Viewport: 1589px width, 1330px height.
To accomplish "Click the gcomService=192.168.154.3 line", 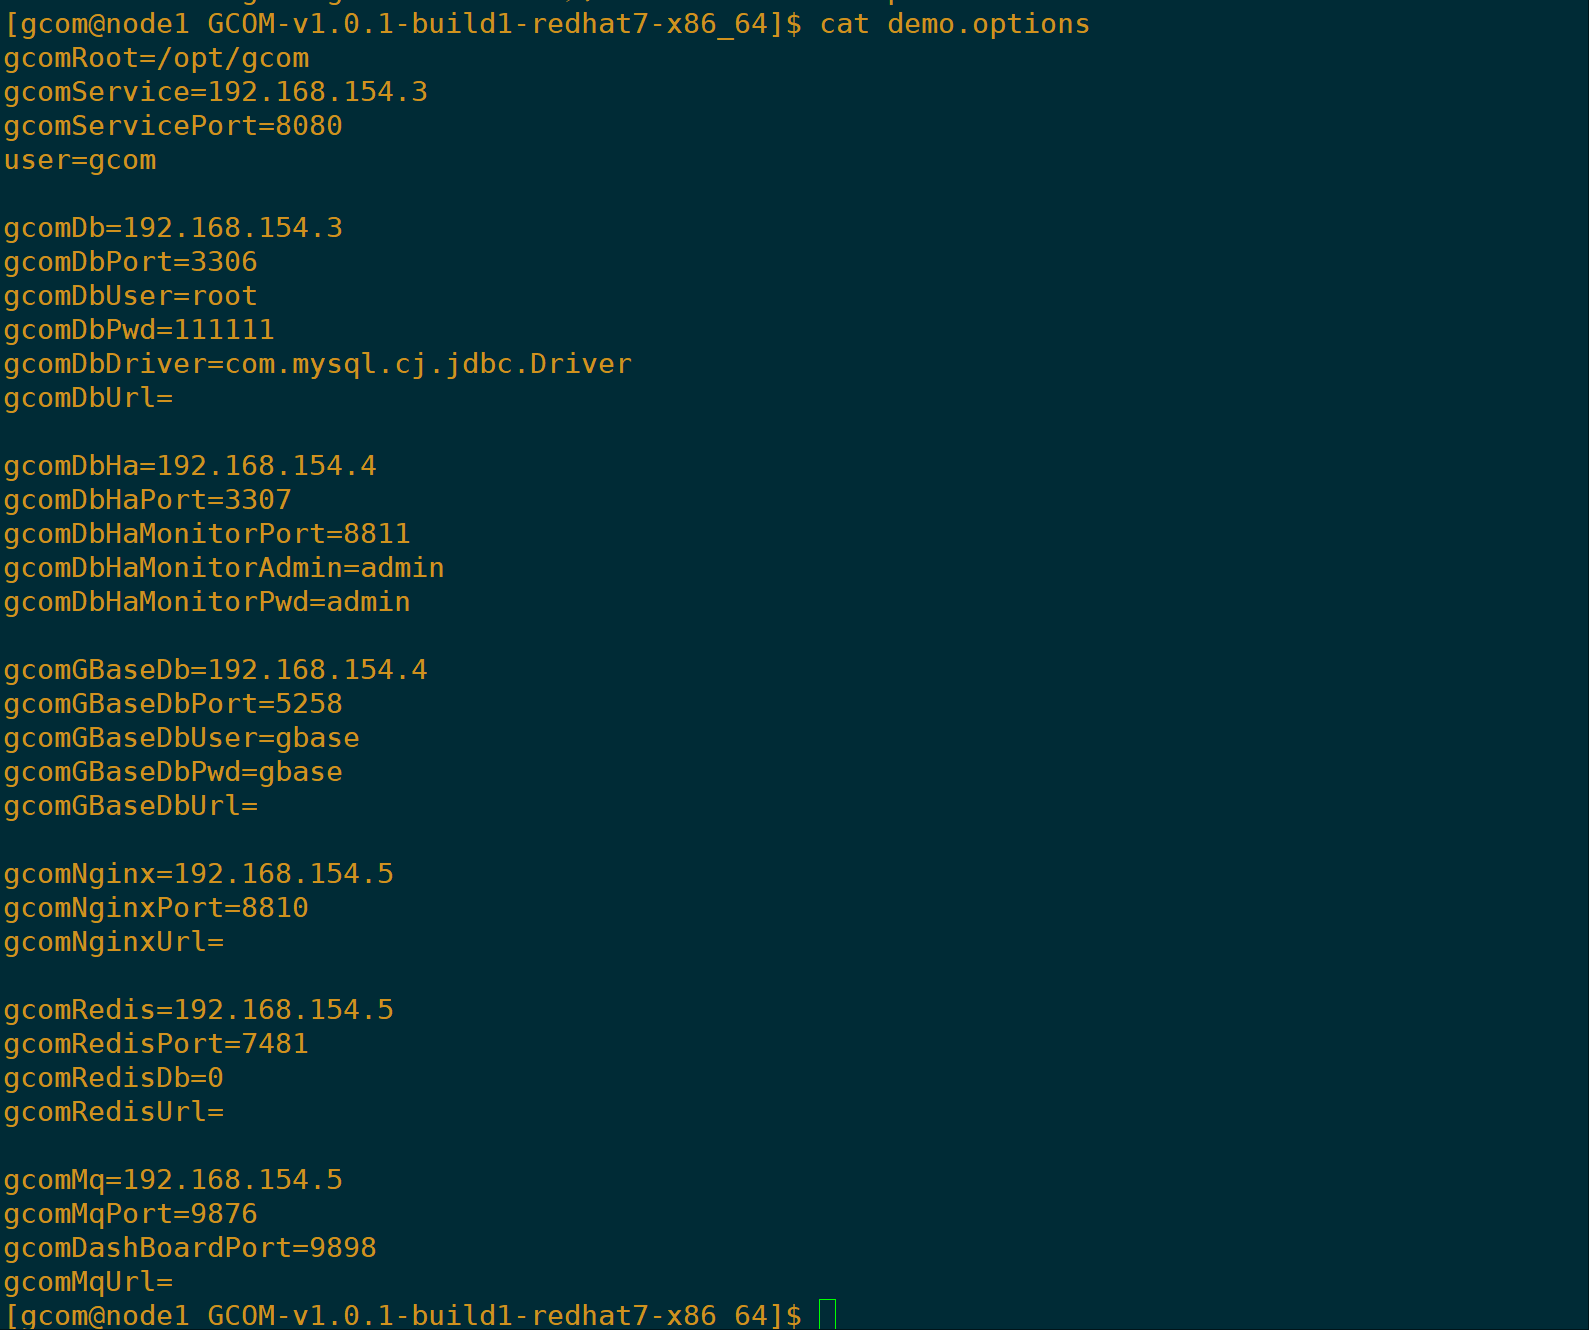I will point(215,92).
